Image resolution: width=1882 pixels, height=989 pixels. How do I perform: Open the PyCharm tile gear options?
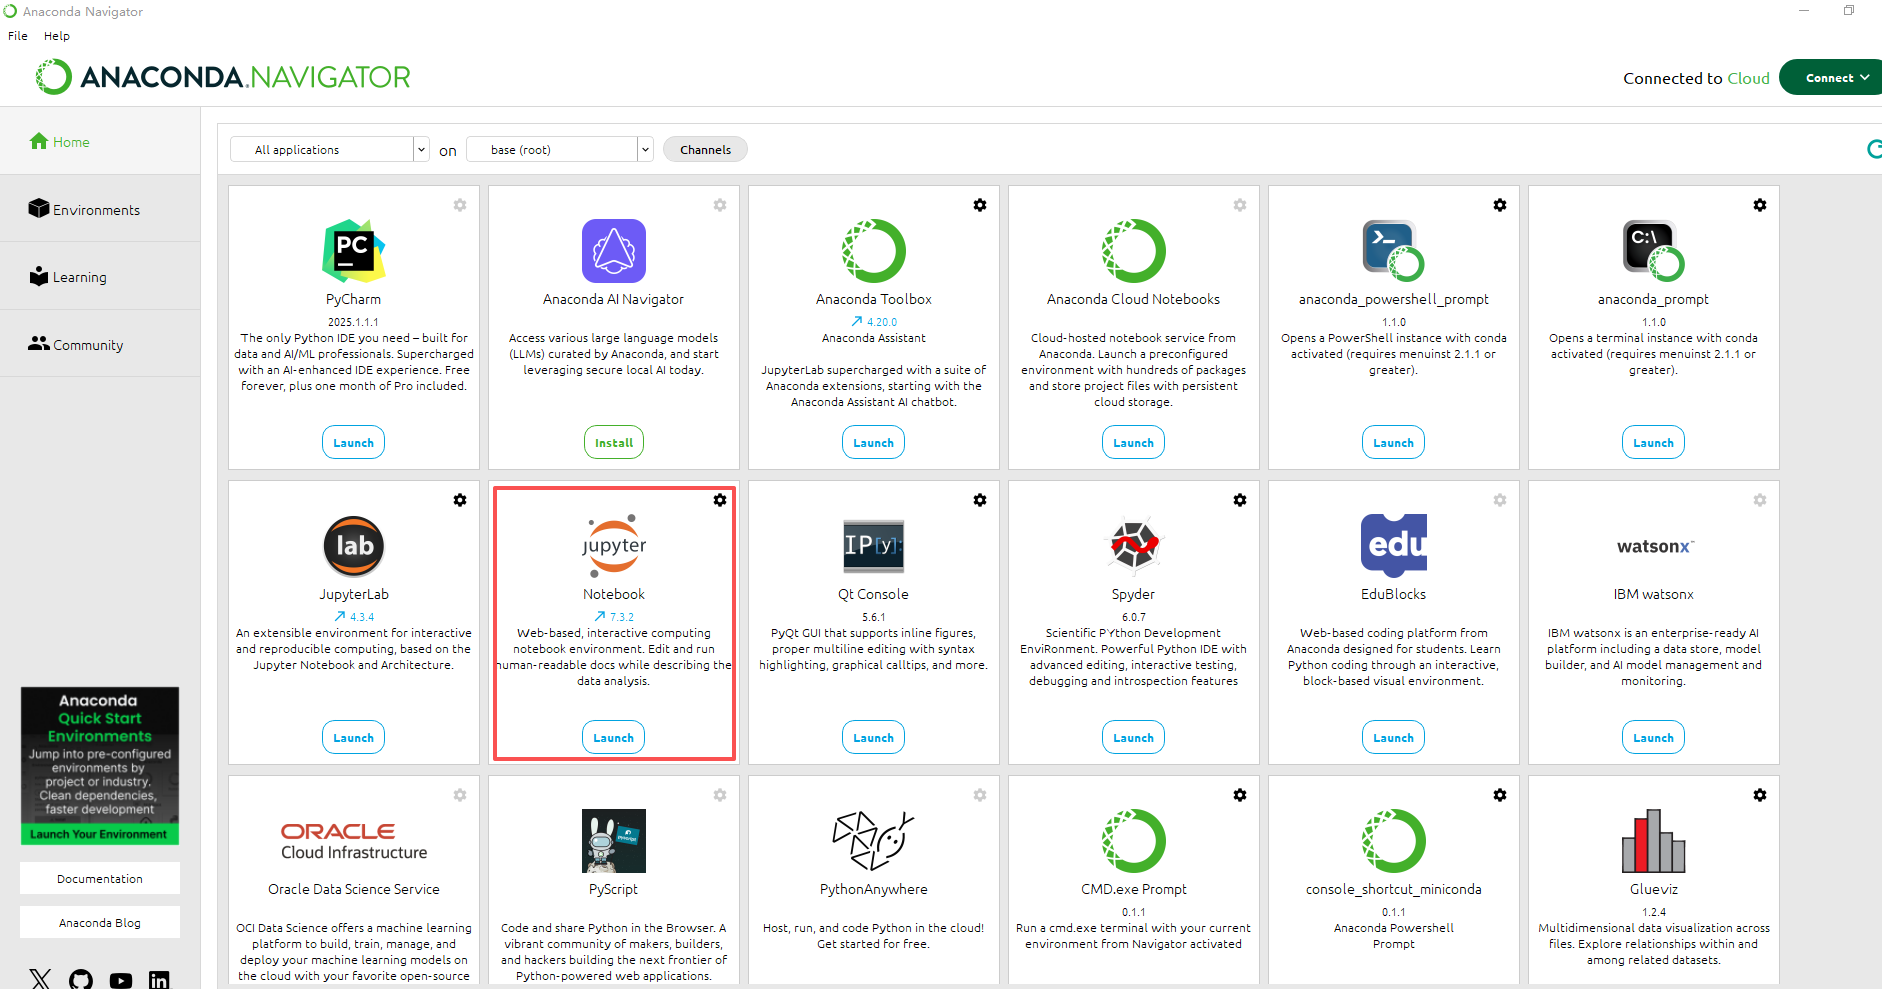tap(460, 205)
